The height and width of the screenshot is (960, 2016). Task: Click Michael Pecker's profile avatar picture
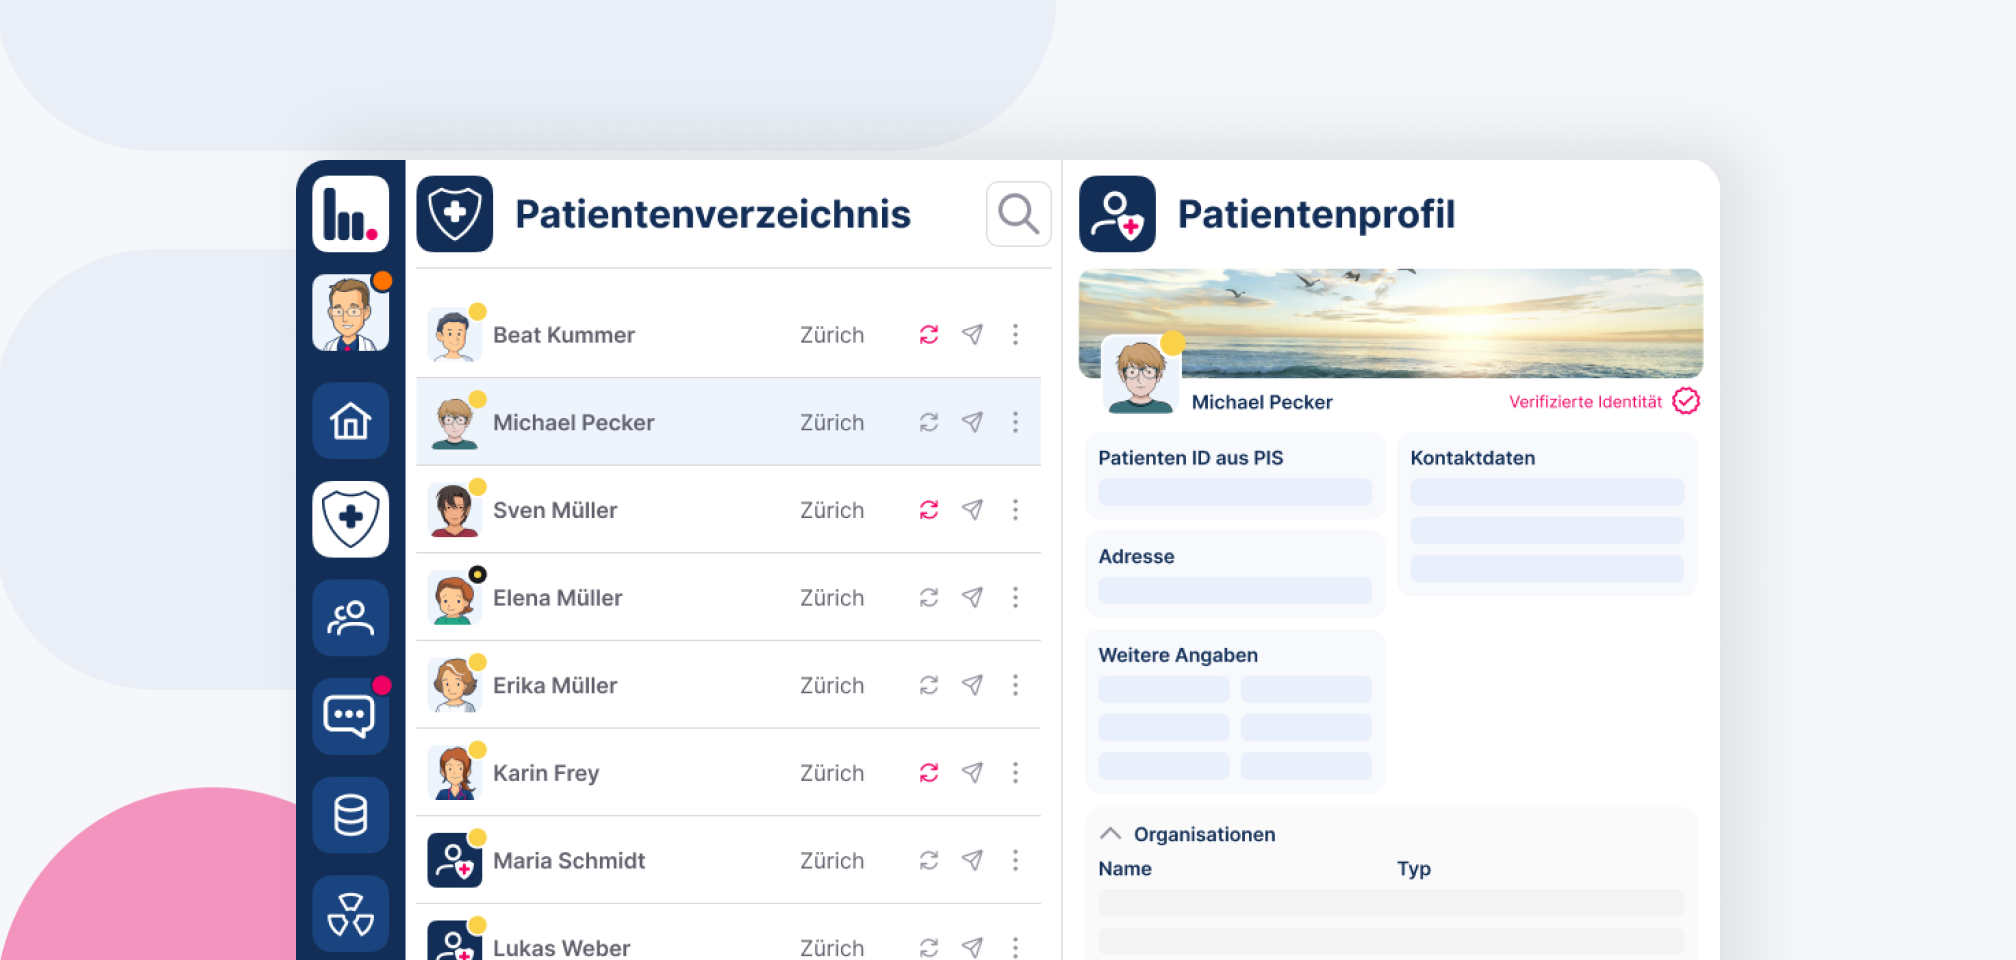[1140, 376]
